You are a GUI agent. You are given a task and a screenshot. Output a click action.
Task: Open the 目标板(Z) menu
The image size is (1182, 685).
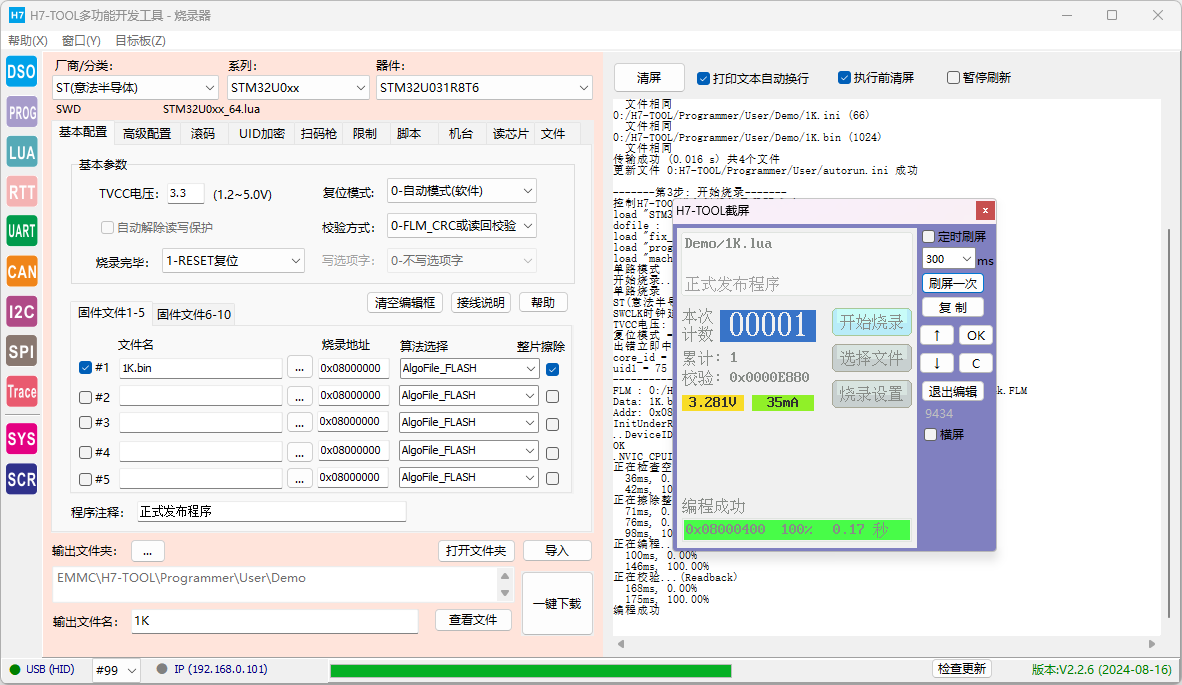[140, 41]
